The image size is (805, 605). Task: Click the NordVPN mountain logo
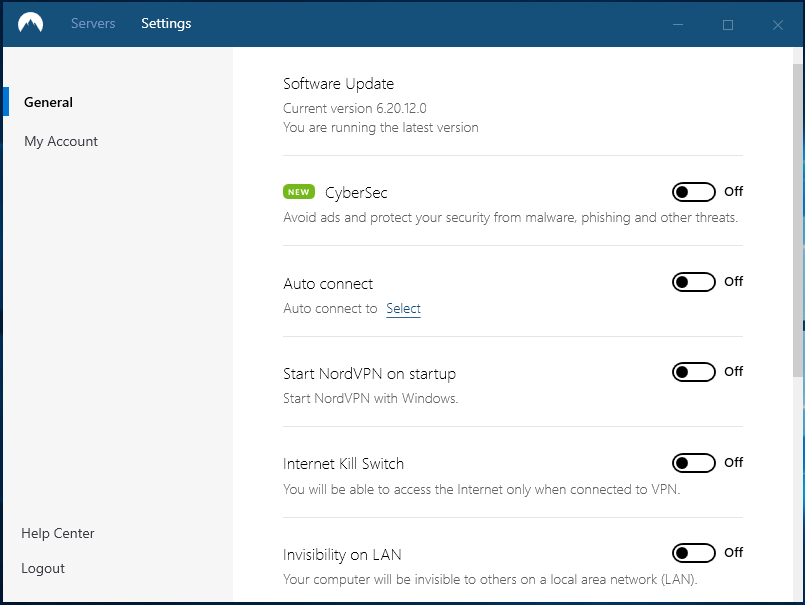(30, 23)
